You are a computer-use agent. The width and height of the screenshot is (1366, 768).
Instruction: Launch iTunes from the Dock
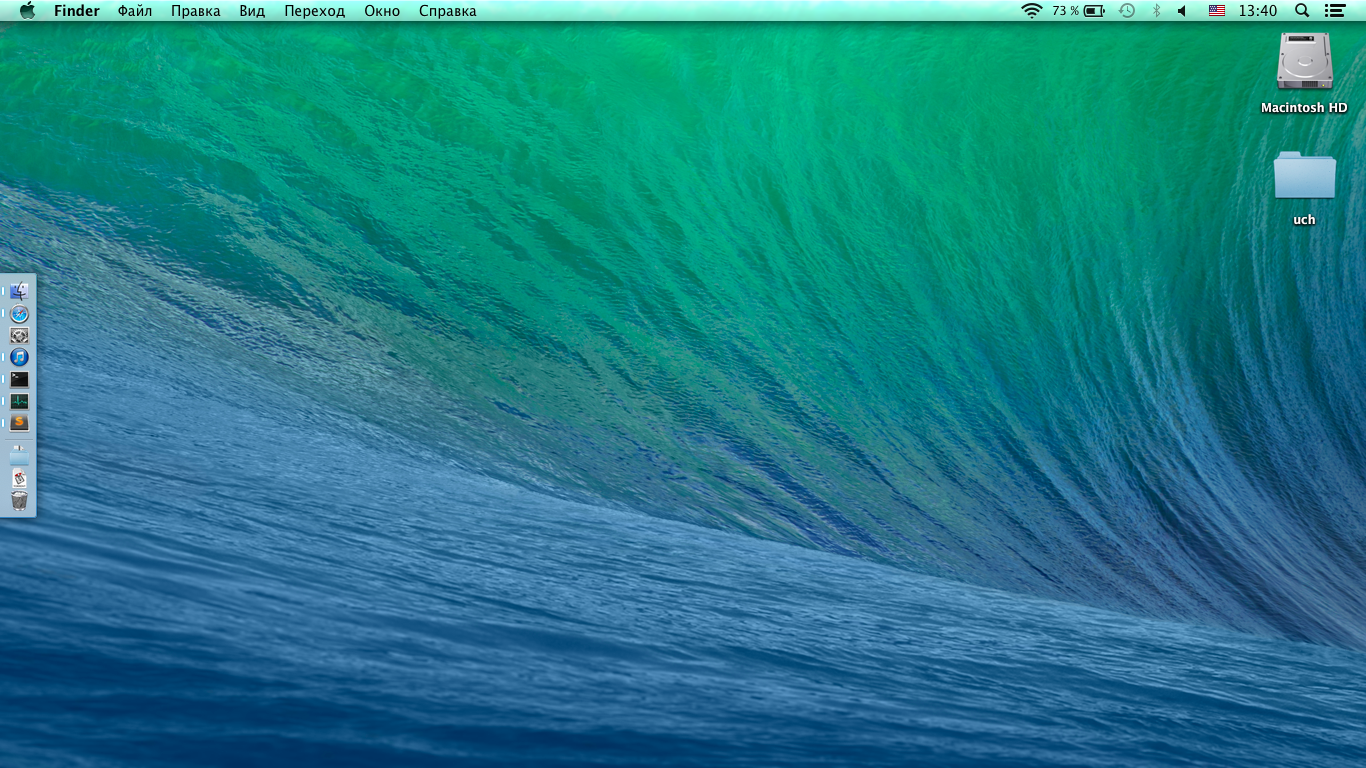19,357
